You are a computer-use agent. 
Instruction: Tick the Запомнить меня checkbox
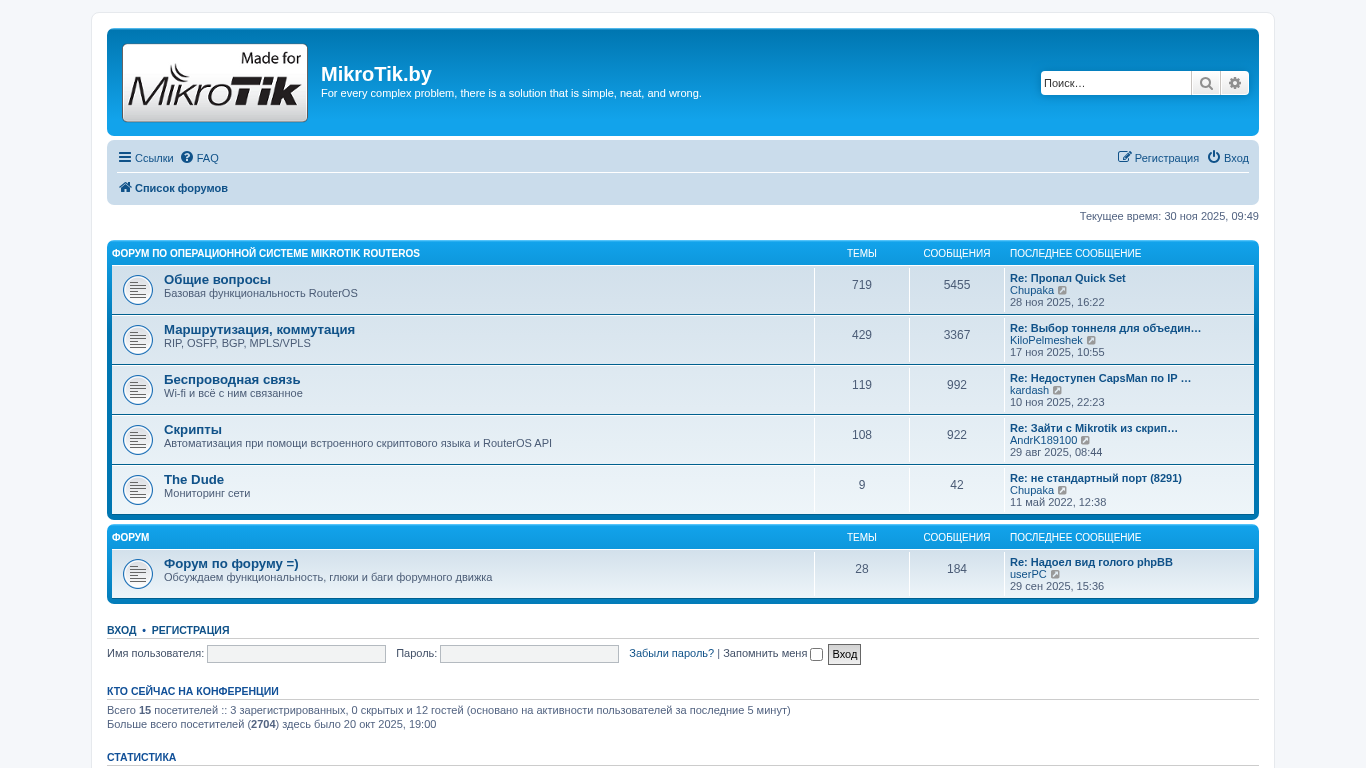point(816,654)
